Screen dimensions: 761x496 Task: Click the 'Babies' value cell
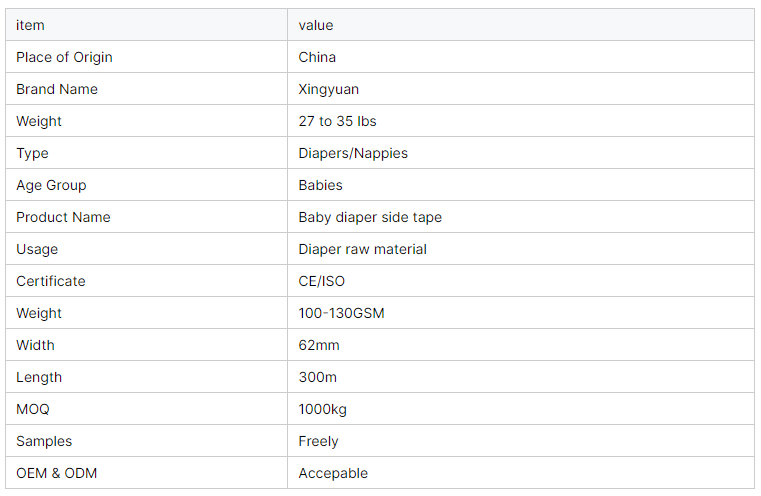[320, 185]
